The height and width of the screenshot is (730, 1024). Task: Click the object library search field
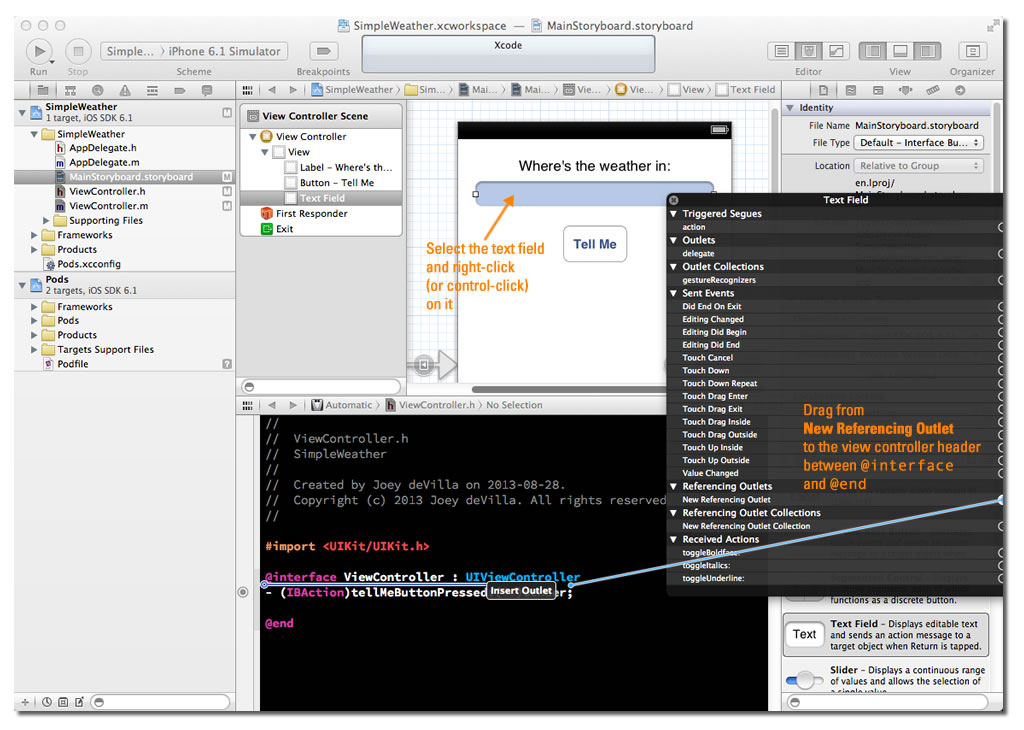pos(888,702)
